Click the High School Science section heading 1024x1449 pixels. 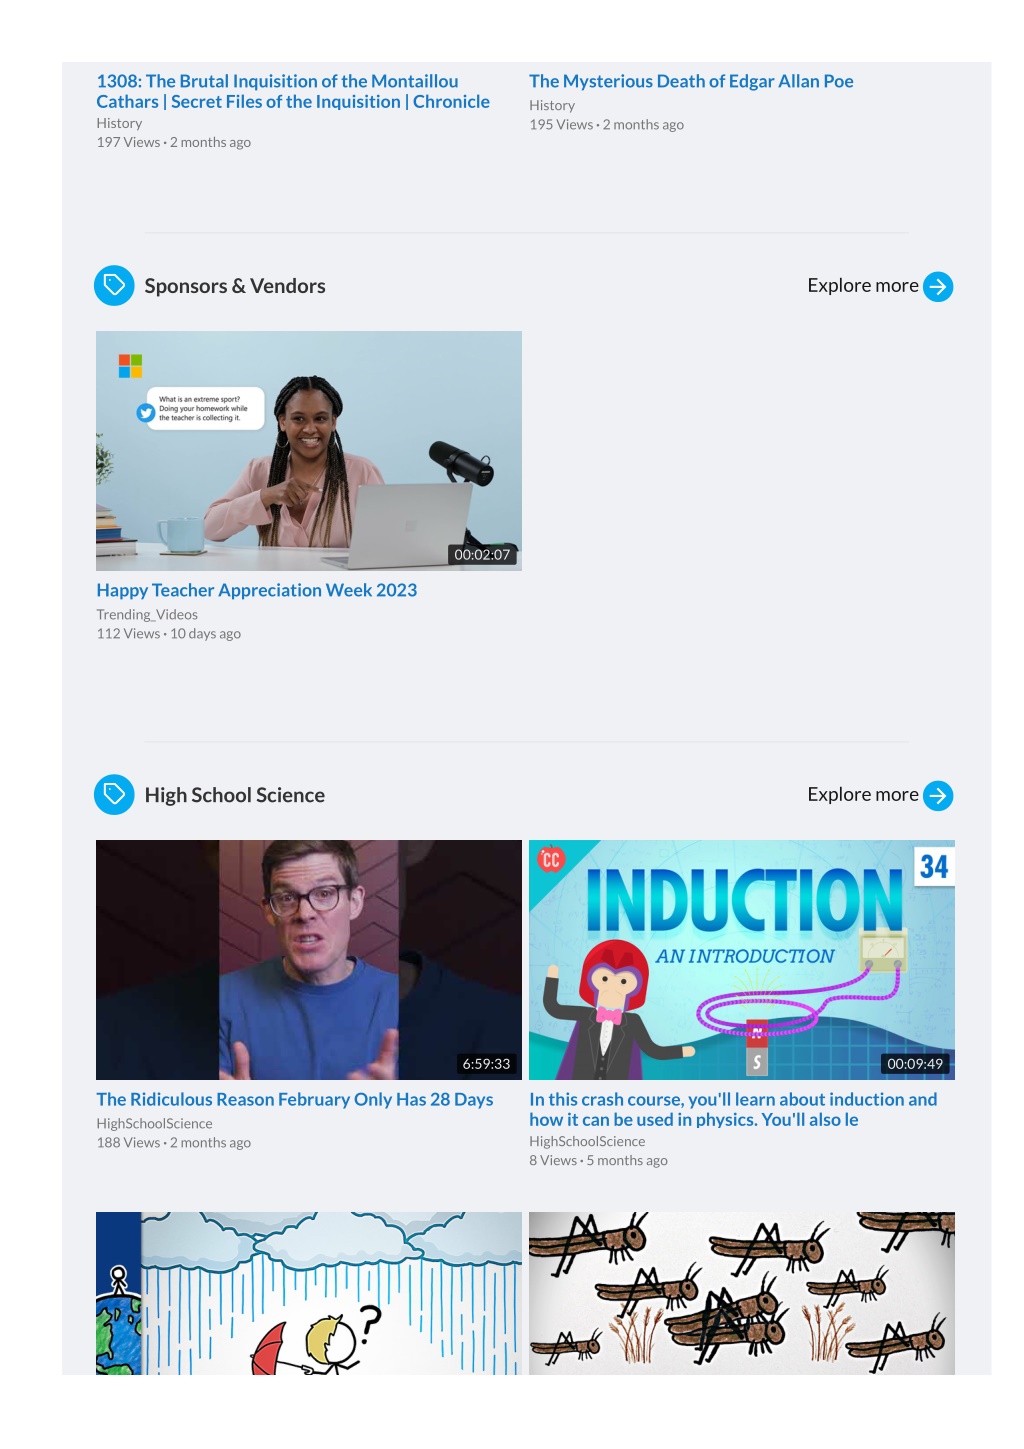[235, 795]
